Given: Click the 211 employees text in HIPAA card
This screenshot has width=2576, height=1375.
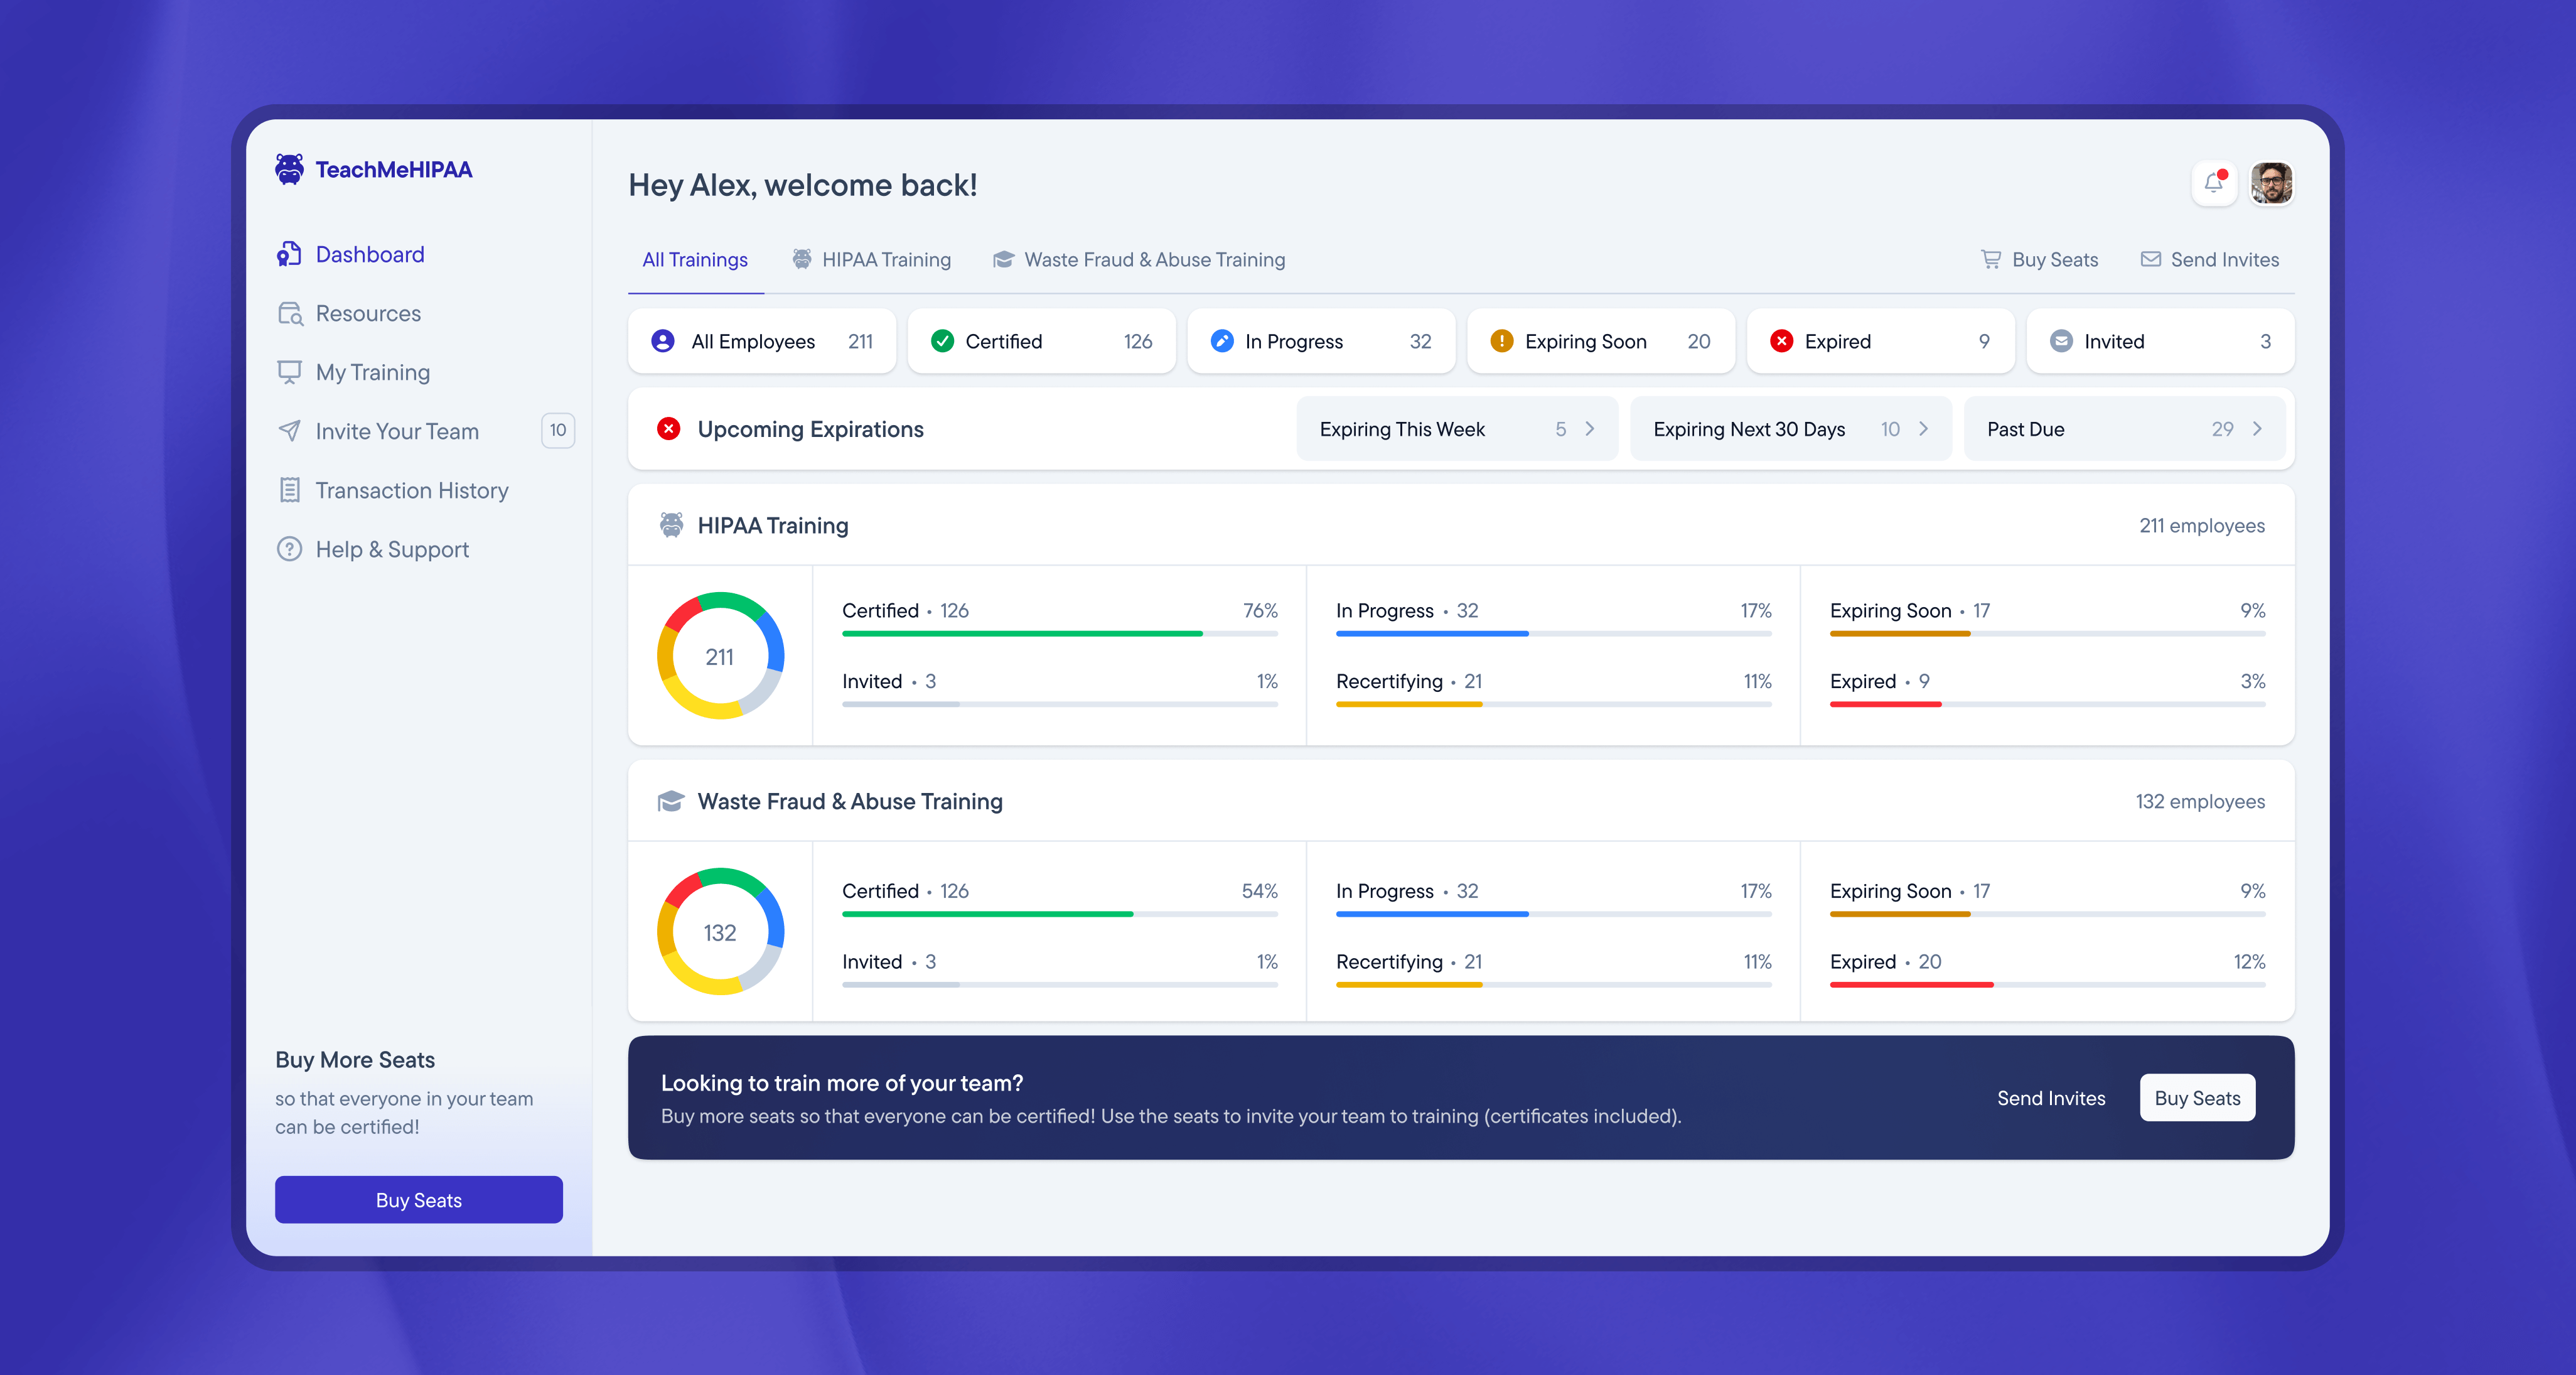Looking at the screenshot, I should (x=2202, y=526).
